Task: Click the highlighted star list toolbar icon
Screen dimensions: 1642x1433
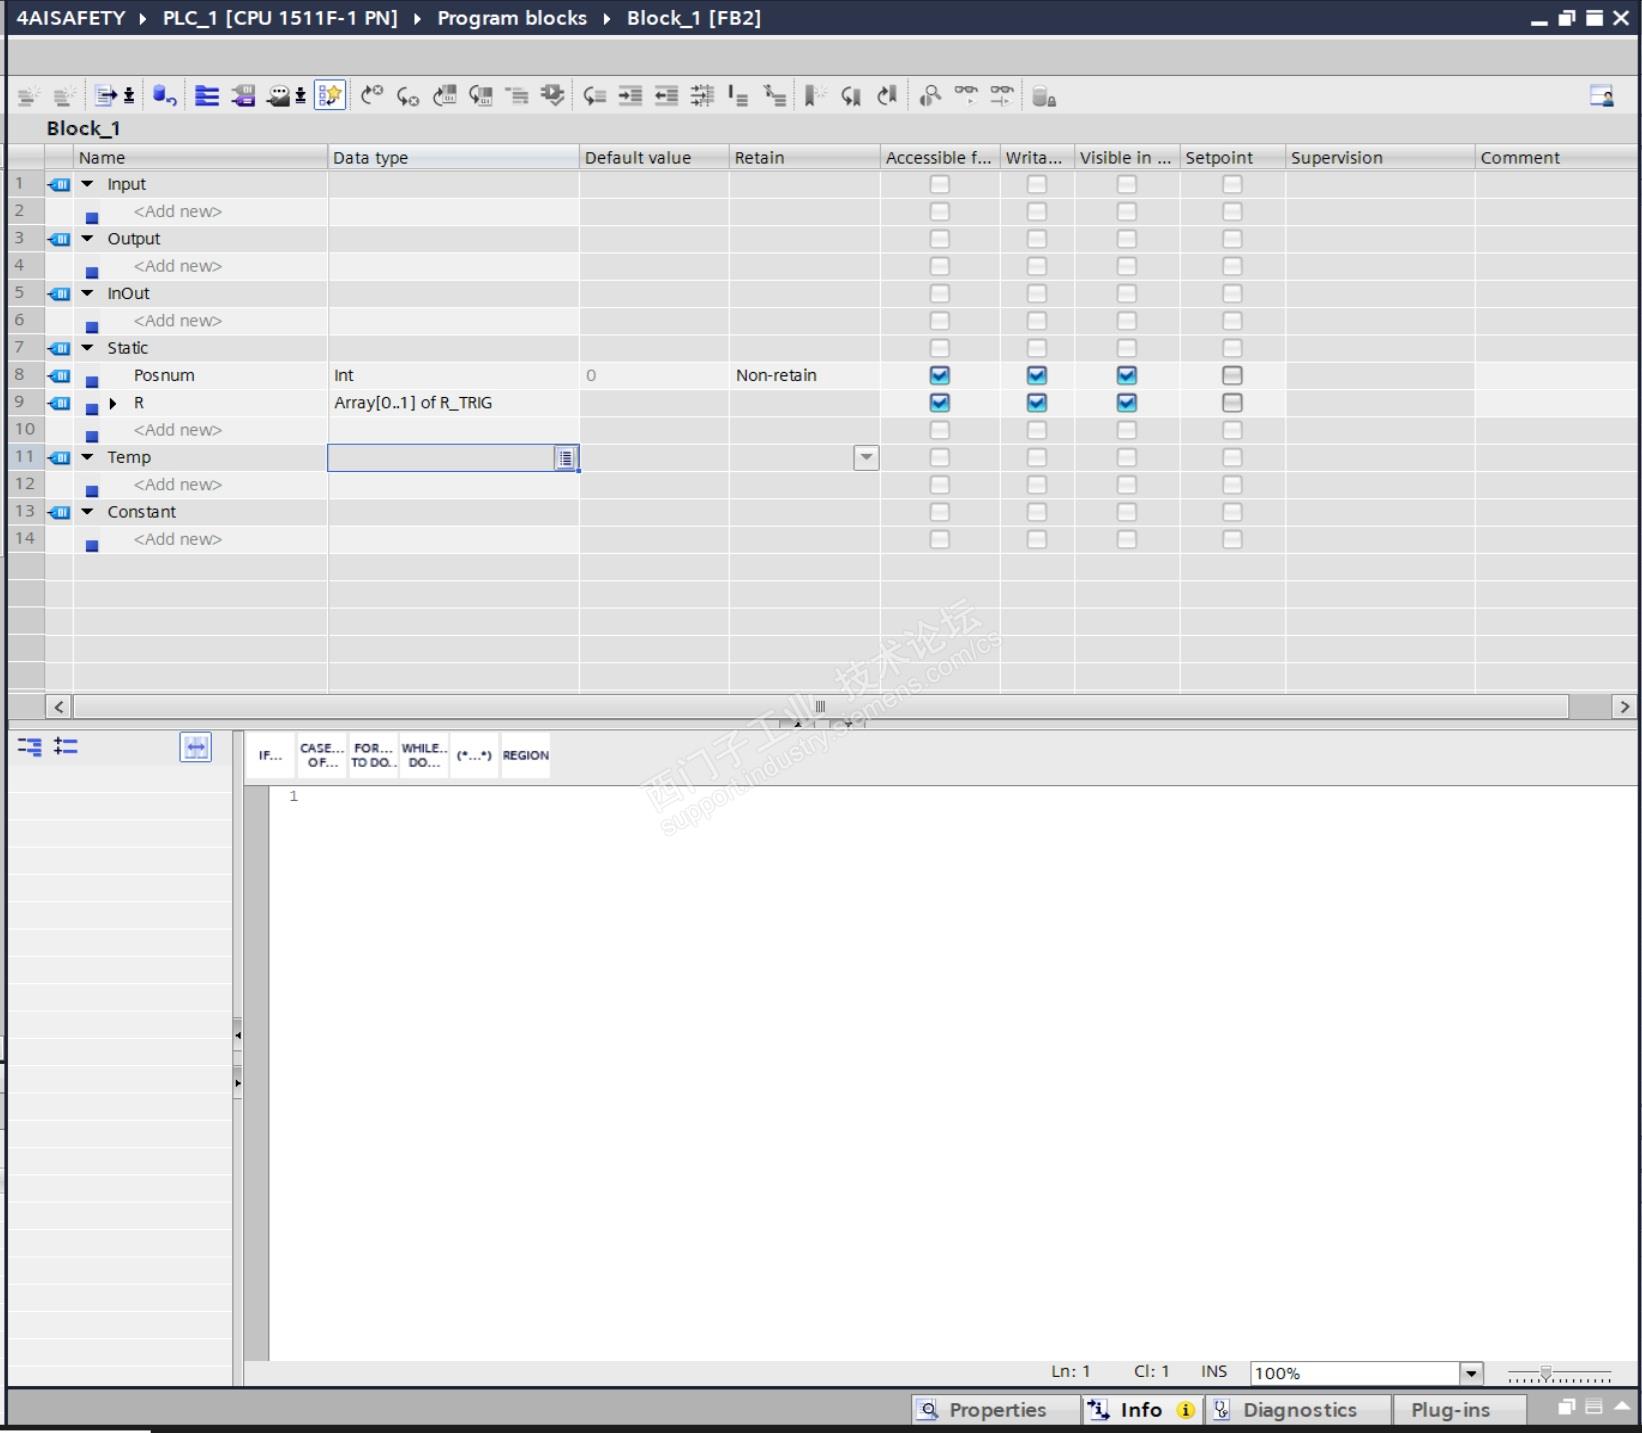Action: 330,96
